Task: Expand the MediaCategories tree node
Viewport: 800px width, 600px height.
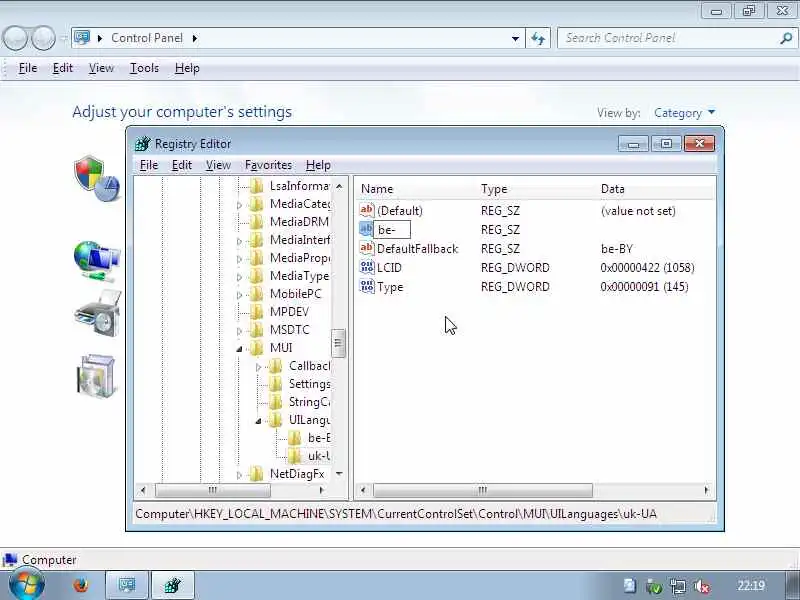Action: [239, 205]
